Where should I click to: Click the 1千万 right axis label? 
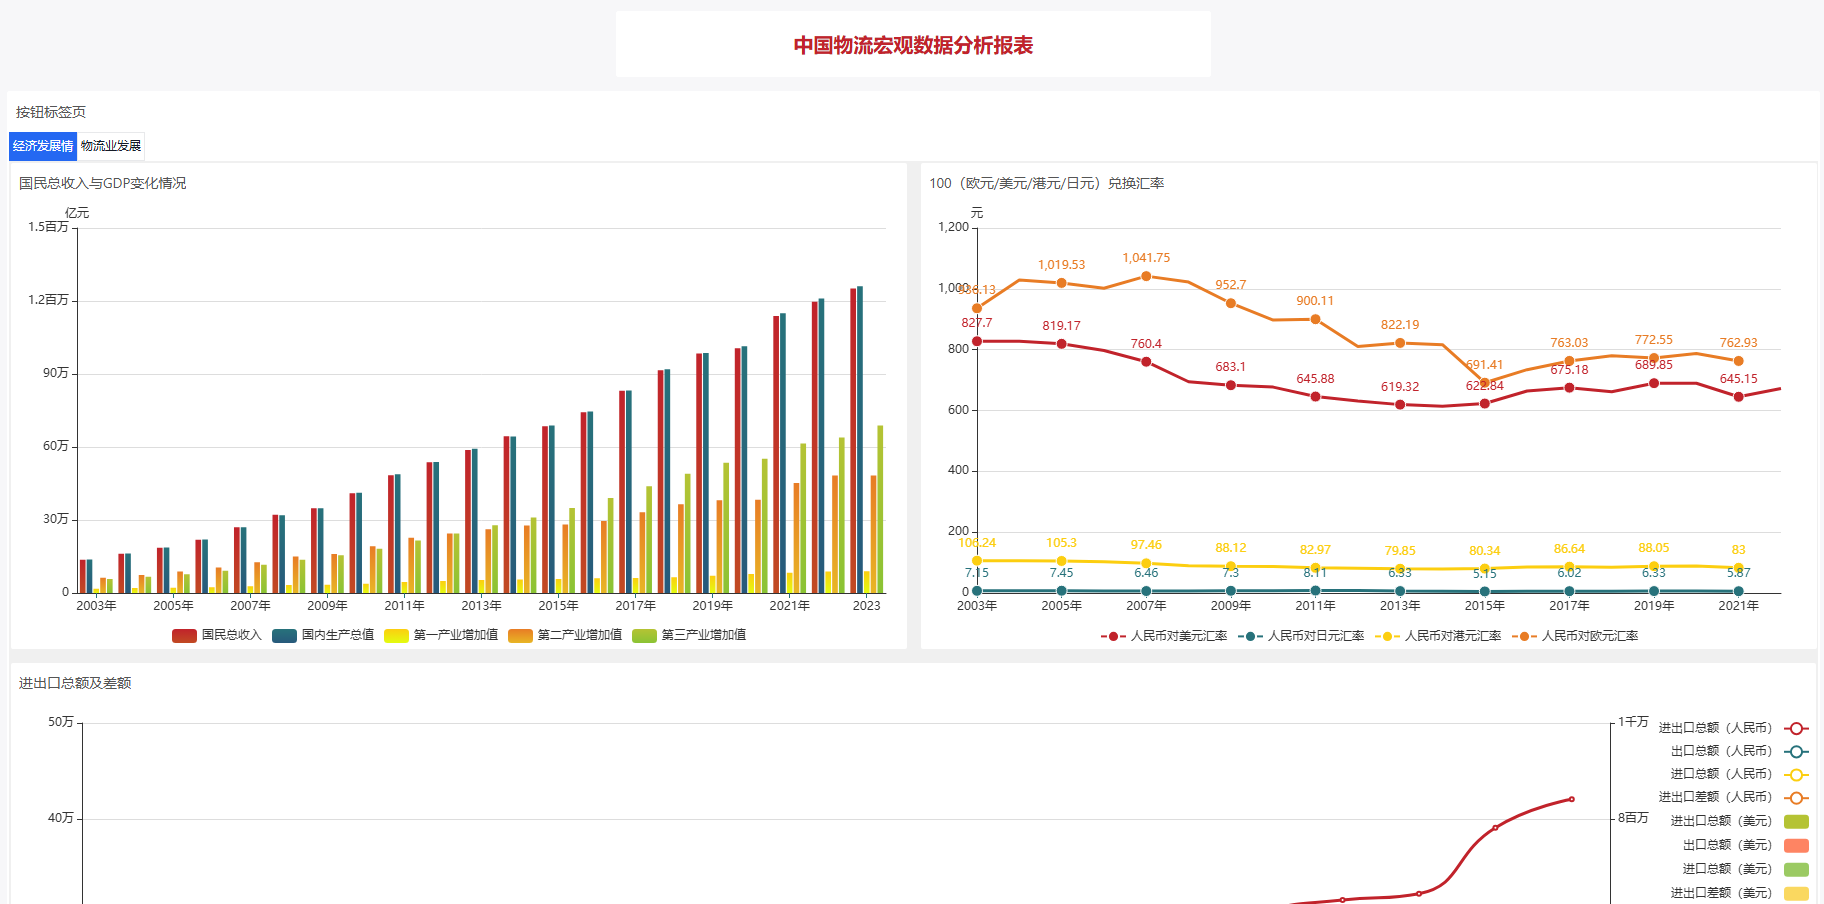click(x=1634, y=722)
